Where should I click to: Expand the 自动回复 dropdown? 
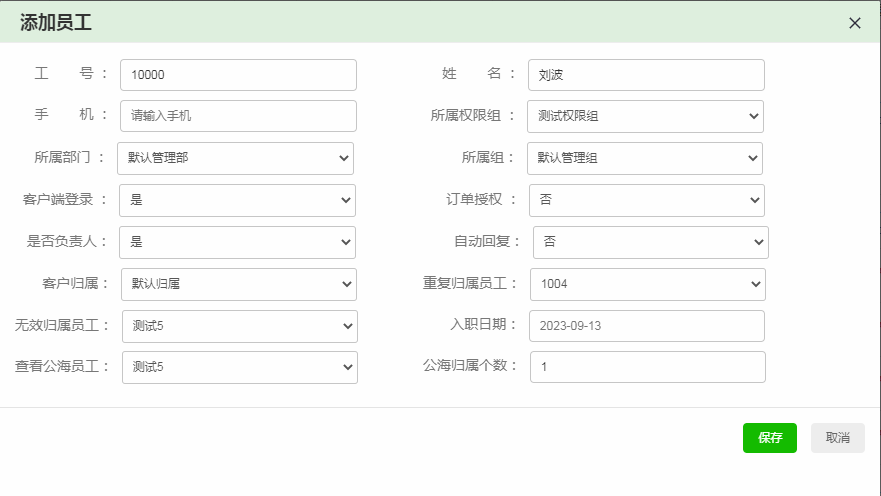(650, 242)
